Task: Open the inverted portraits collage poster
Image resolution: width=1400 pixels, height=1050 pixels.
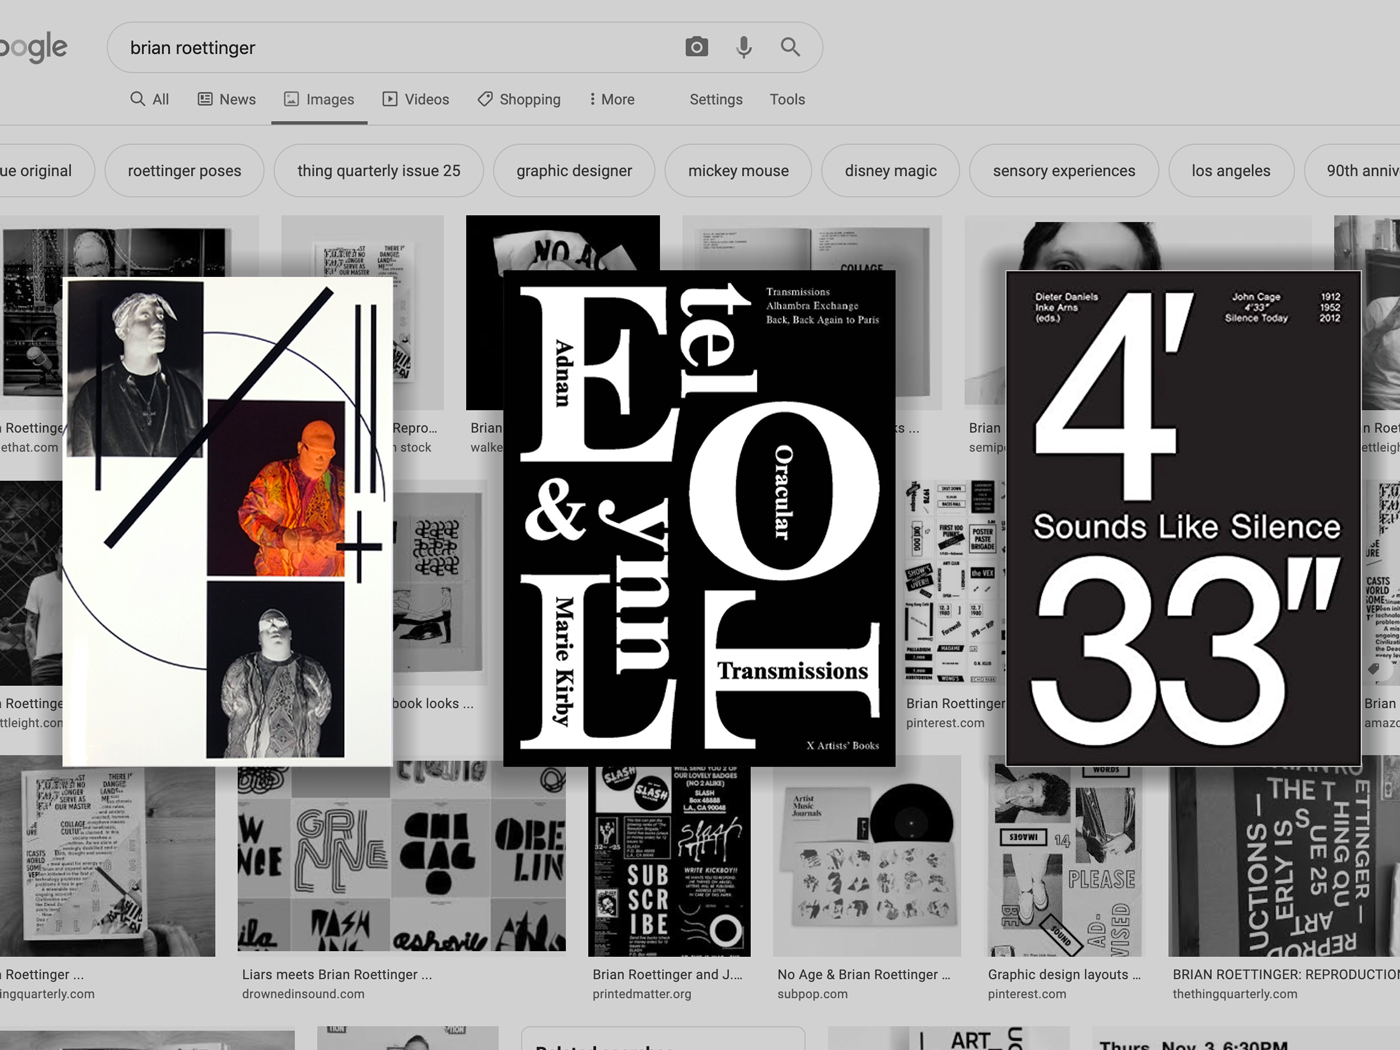Action: click(x=228, y=522)
